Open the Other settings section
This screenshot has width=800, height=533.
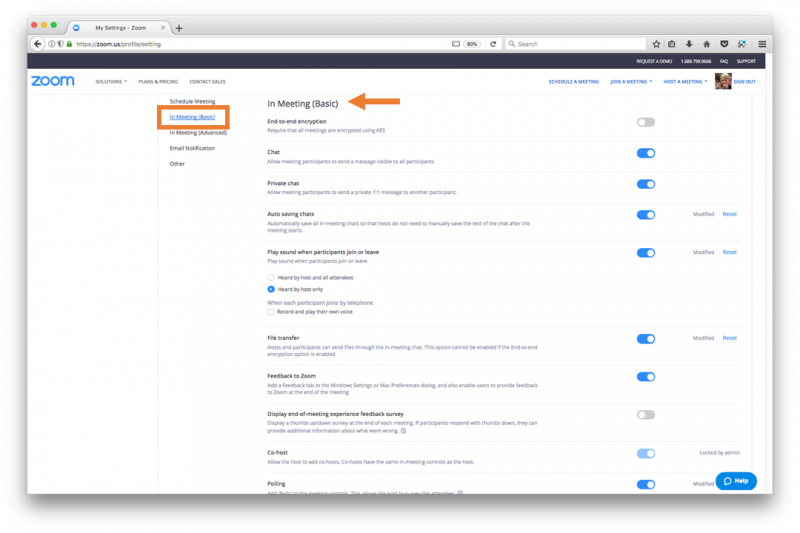[x=177, y=164]
